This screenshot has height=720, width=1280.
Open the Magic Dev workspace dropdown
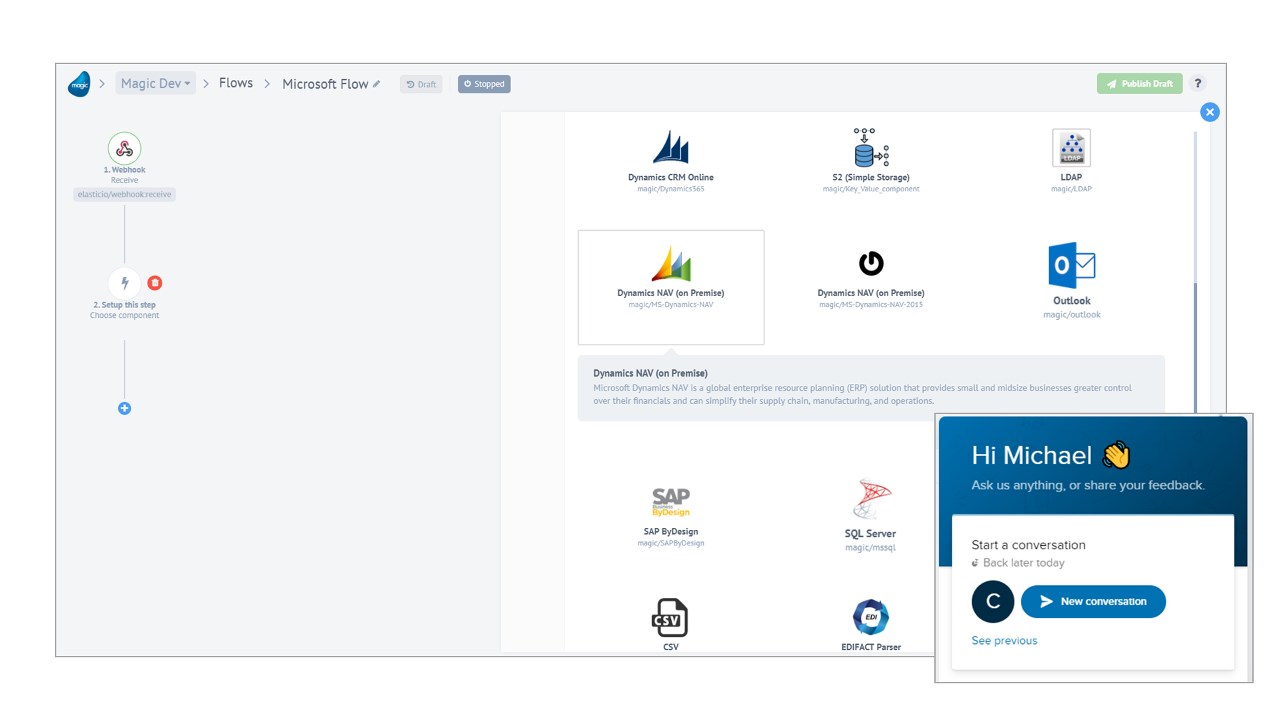pyautogui.click(x=155, y=83)
